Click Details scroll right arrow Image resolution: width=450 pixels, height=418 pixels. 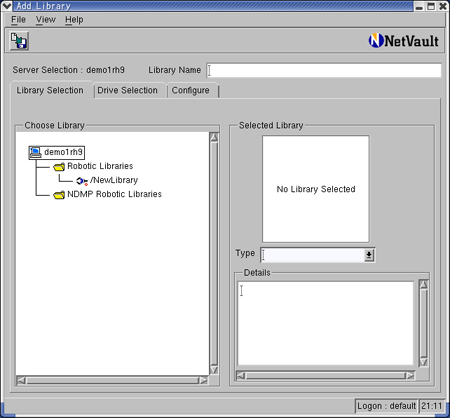click(x=410, y=376)
